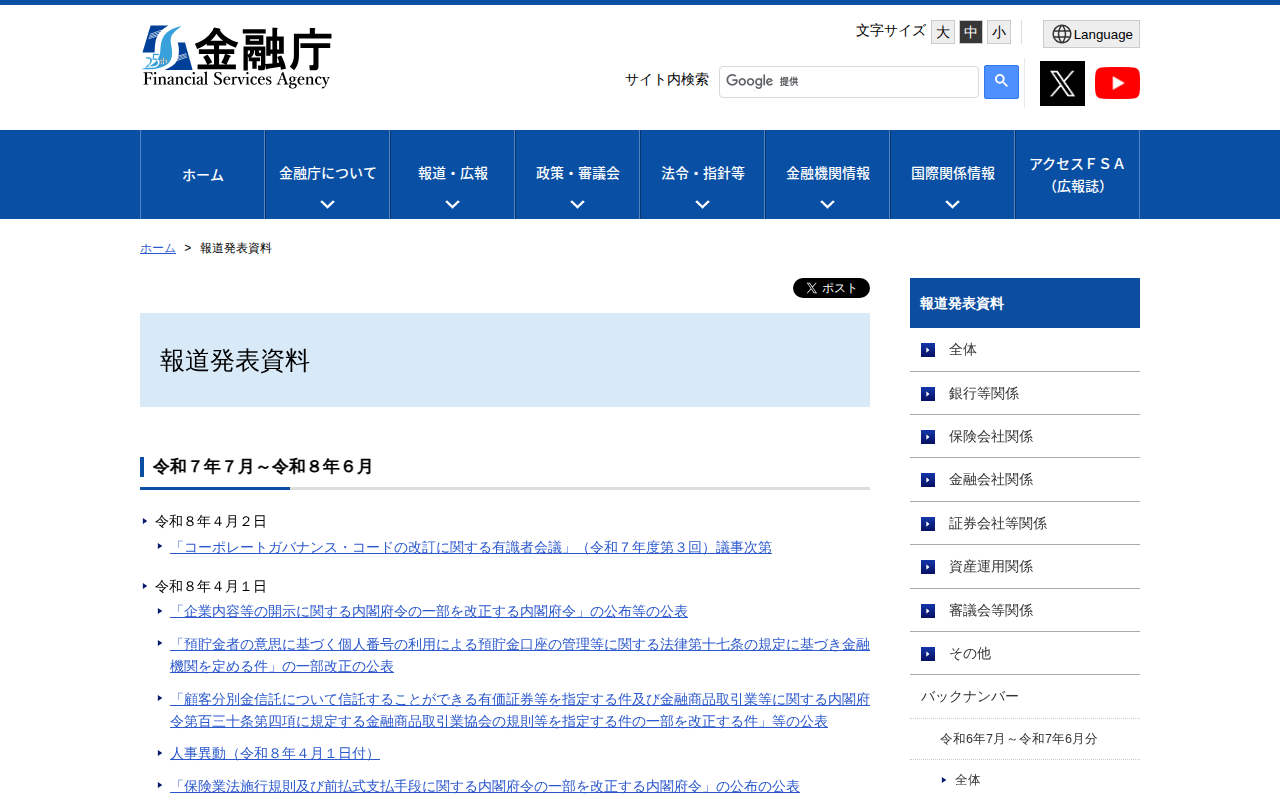Open アクセスＦＳＡ（広報誌） menu item
This screenshot has width=1280, height=800.
coord(1077,175)
